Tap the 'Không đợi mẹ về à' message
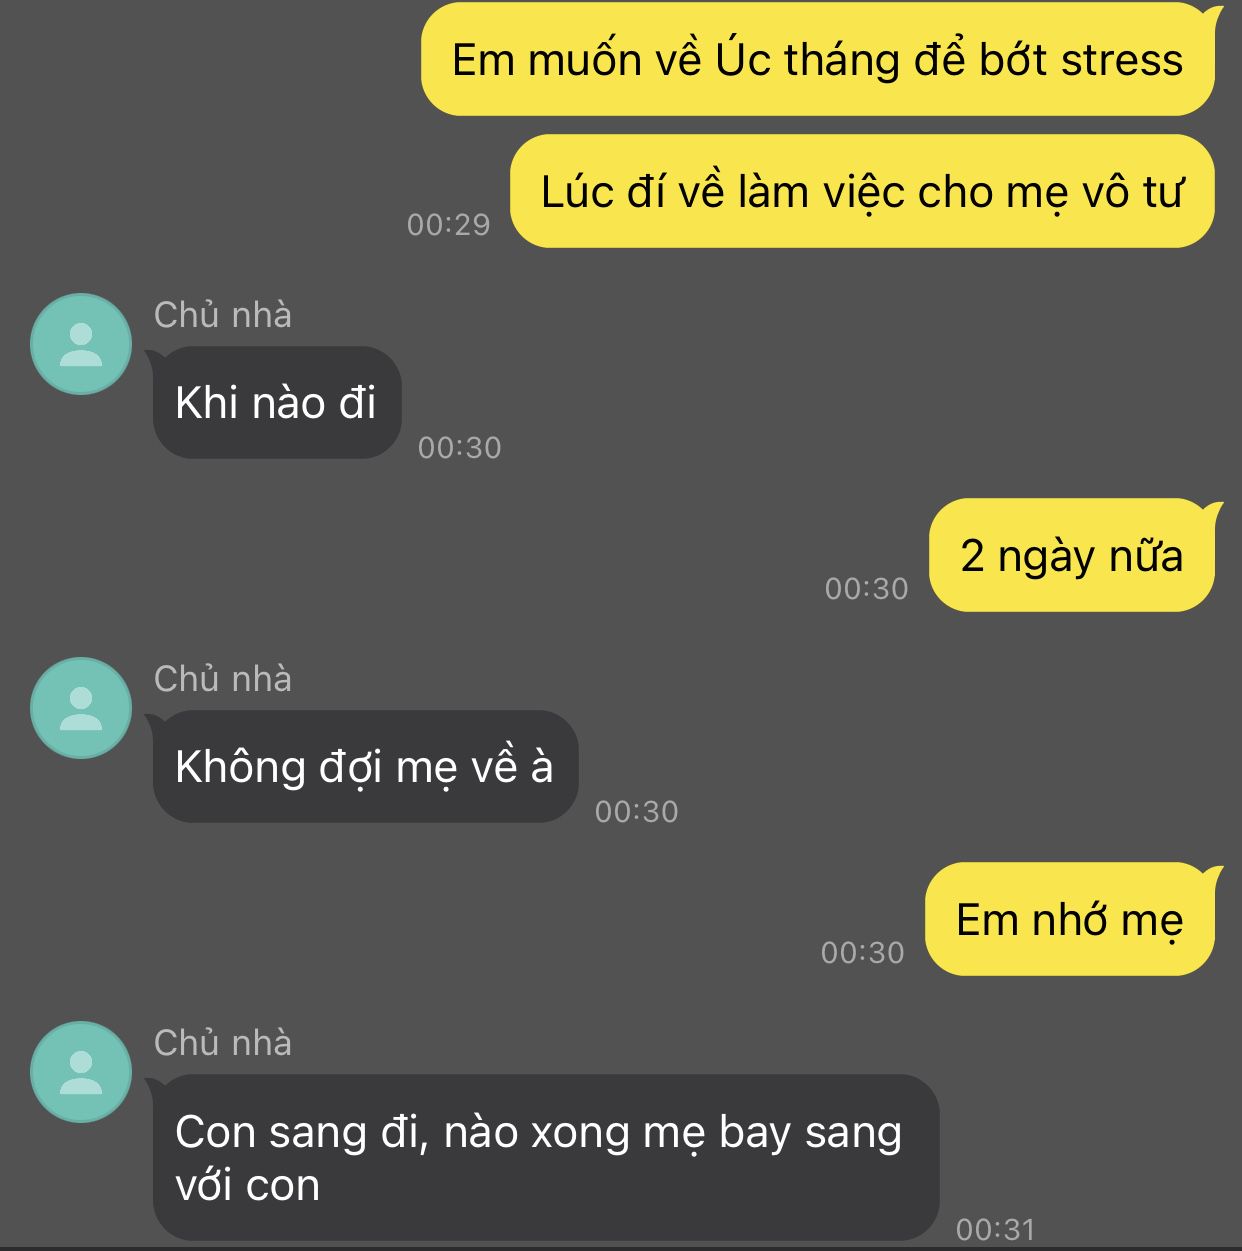Image resolution: width=1242 pixels, height=1251 pixels. pyautogui.click(x=364, y=767)
